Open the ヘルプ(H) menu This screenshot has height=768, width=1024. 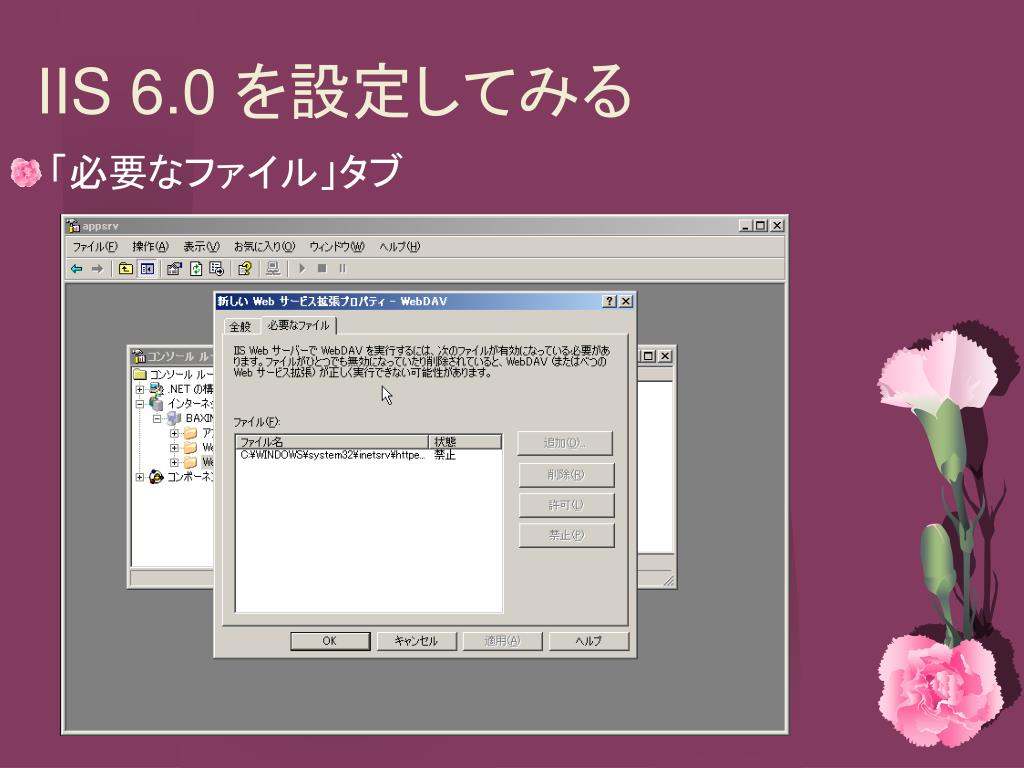400,247
